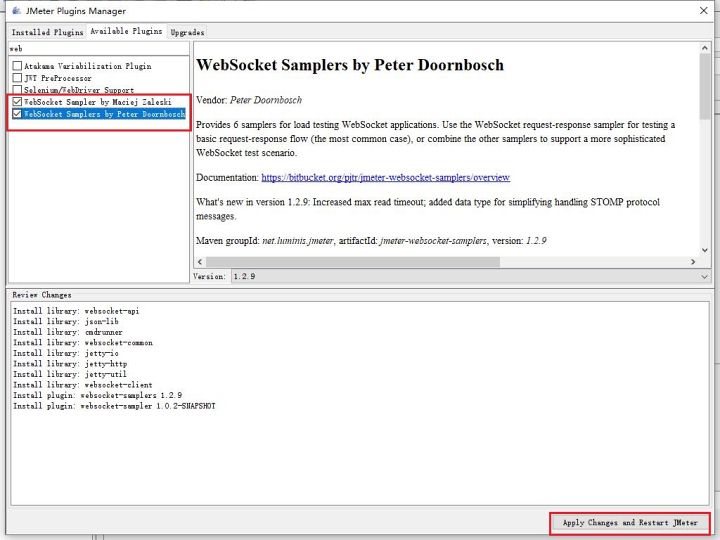Viewport: 720px width, 540px height.
Task: Click the JMeter feather icon in title bar
Action: pos(17,10)
